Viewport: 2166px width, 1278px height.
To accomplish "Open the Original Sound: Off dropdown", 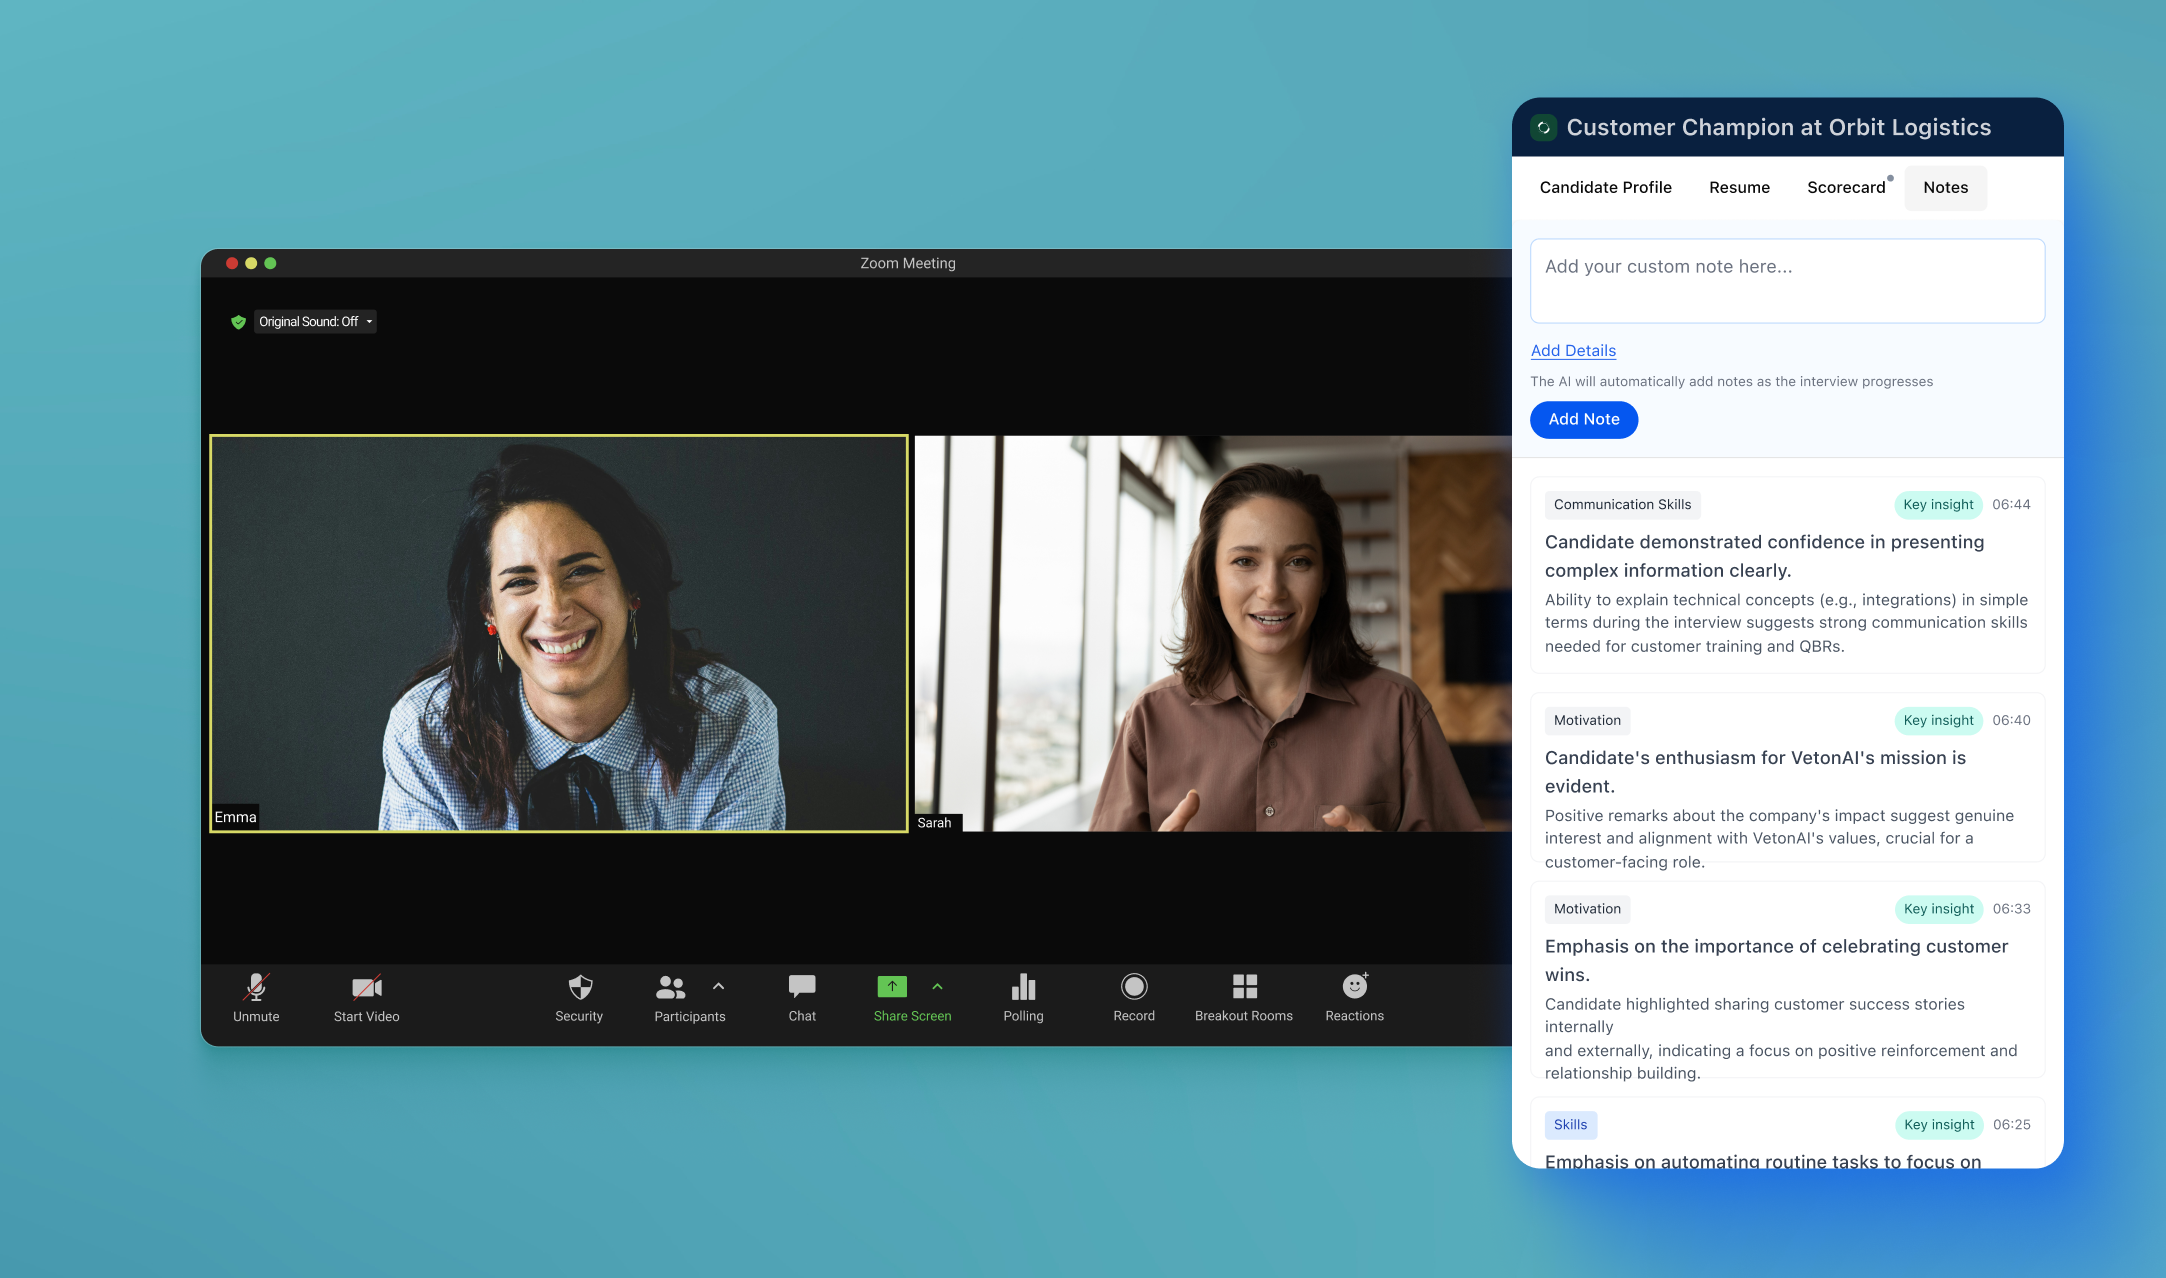I will [x=315, y=322].
